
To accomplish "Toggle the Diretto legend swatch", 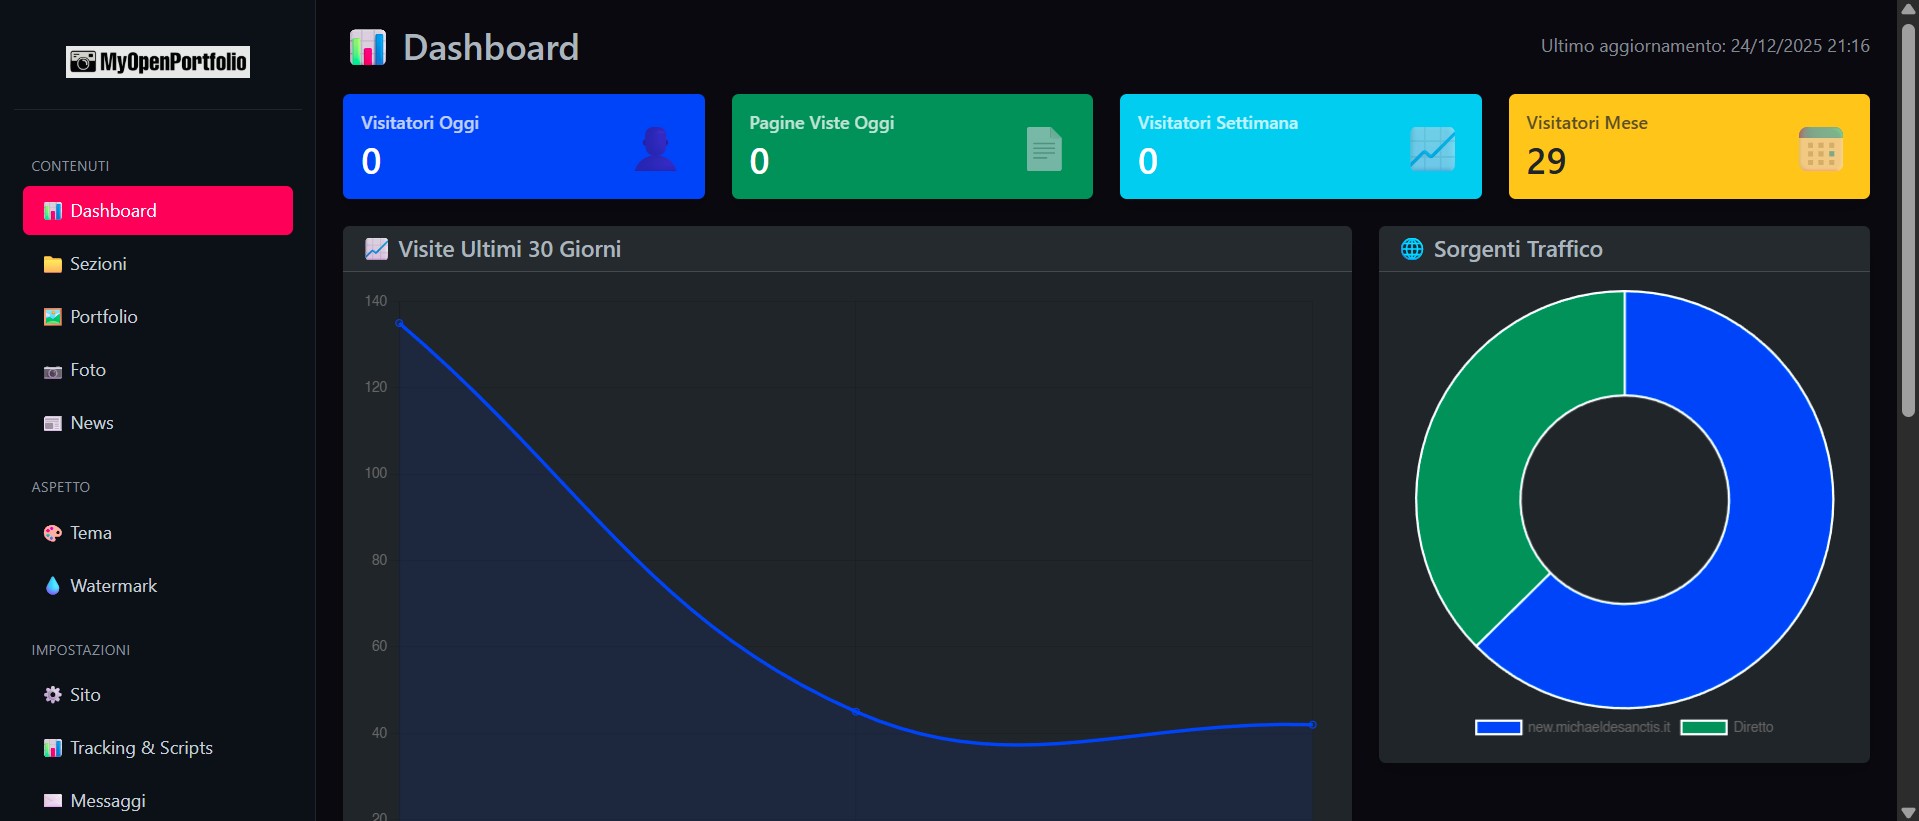I will (x=1704, y=727).
